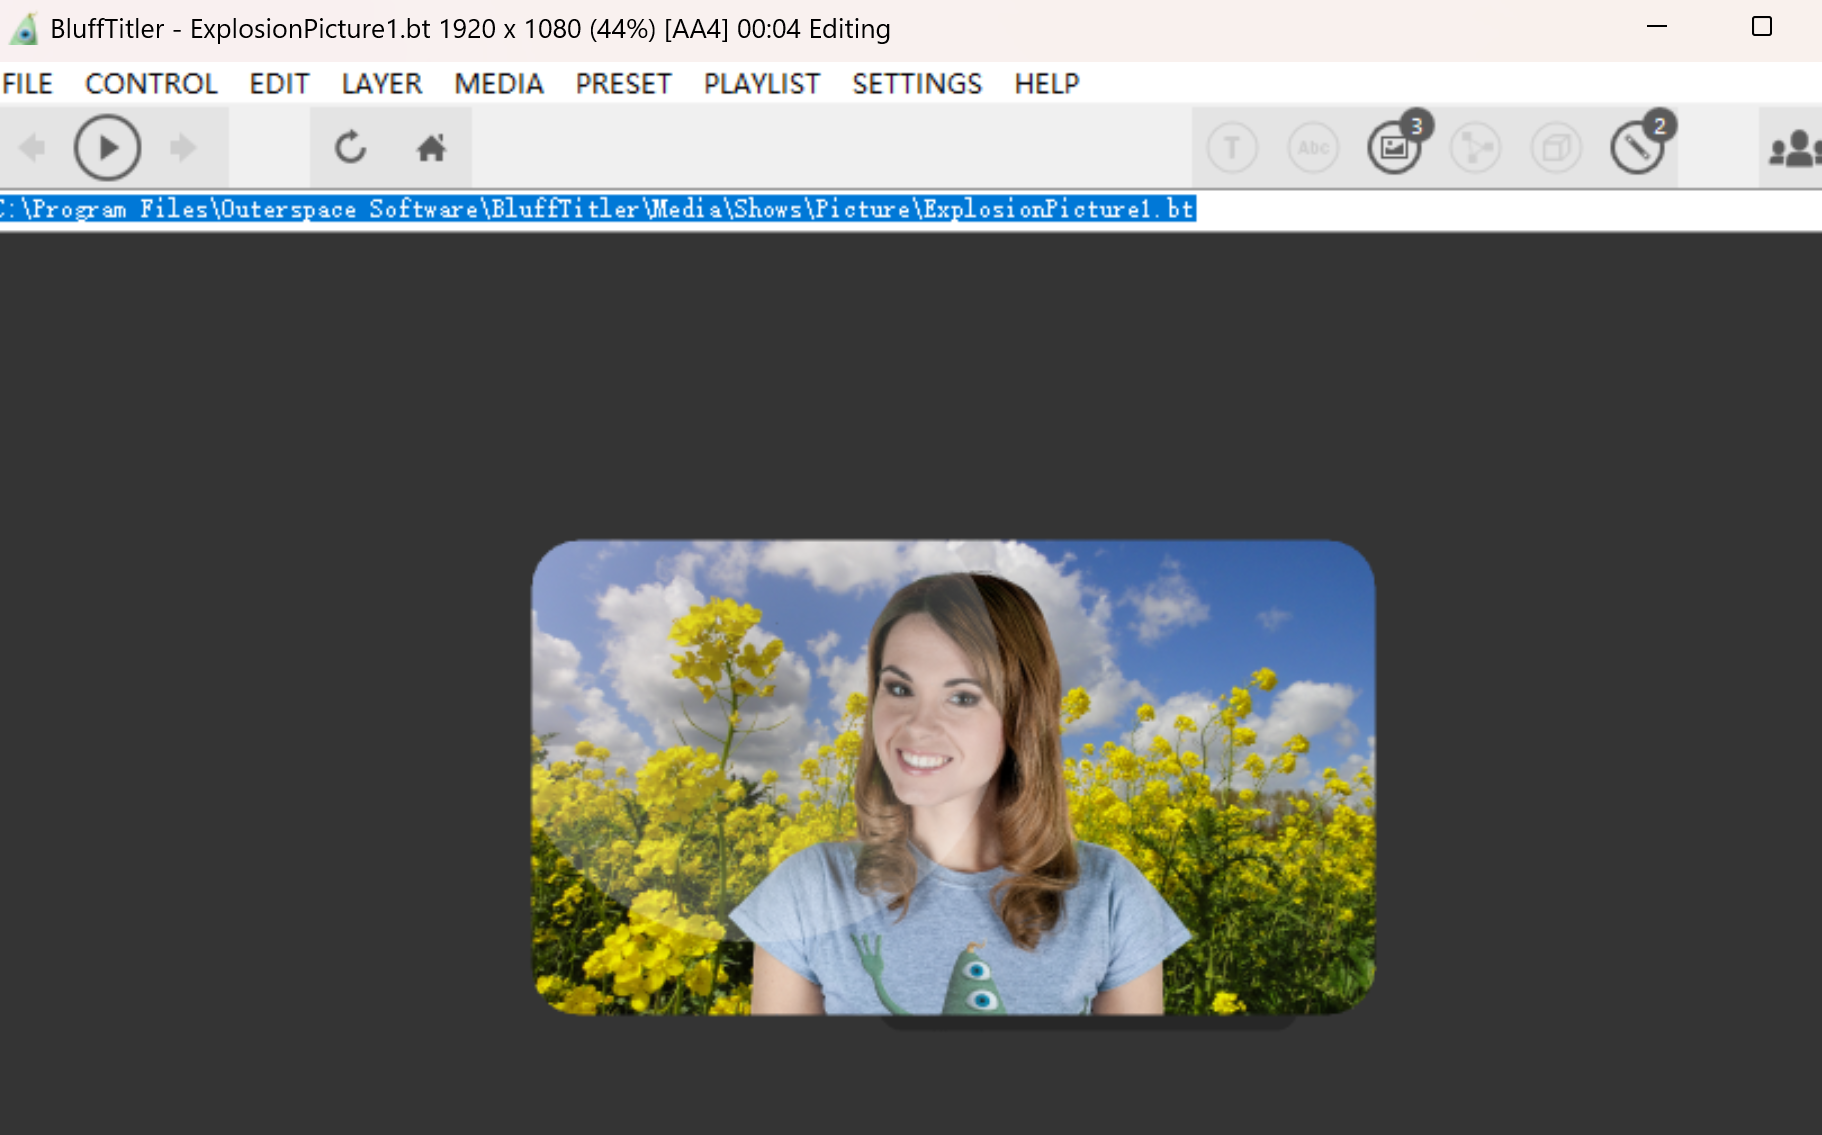Open the PLAYLIST menu
1822x1135 pixels.
pyautogui.click(x=762, y=84)
